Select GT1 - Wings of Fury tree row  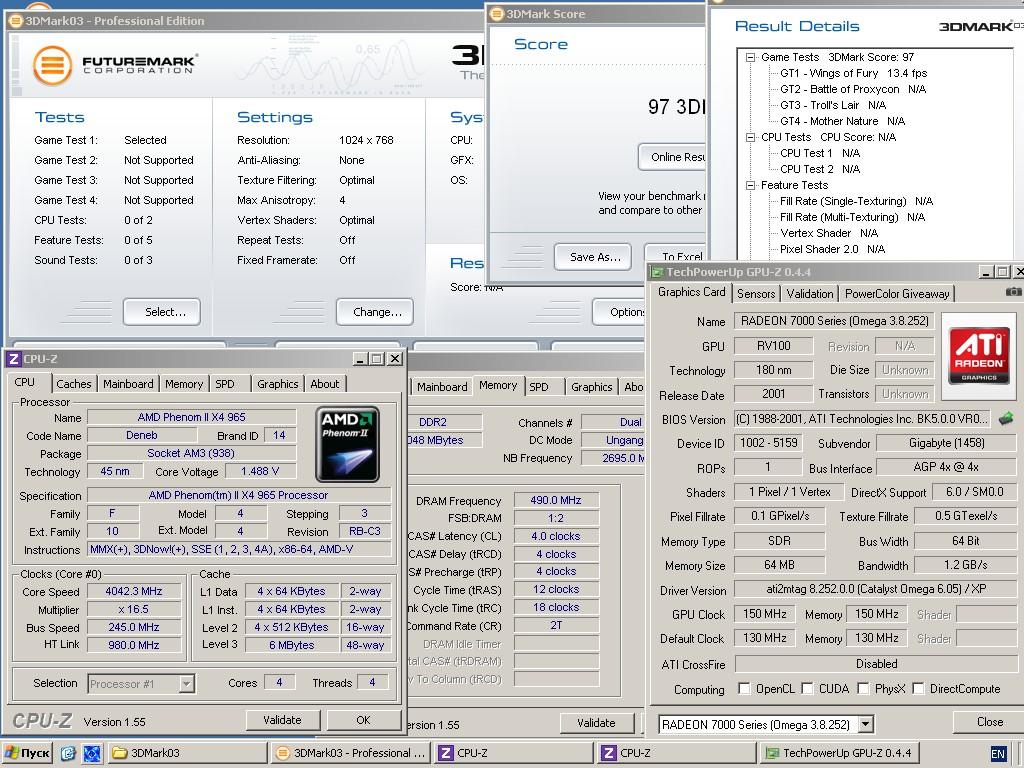[854, 73]
